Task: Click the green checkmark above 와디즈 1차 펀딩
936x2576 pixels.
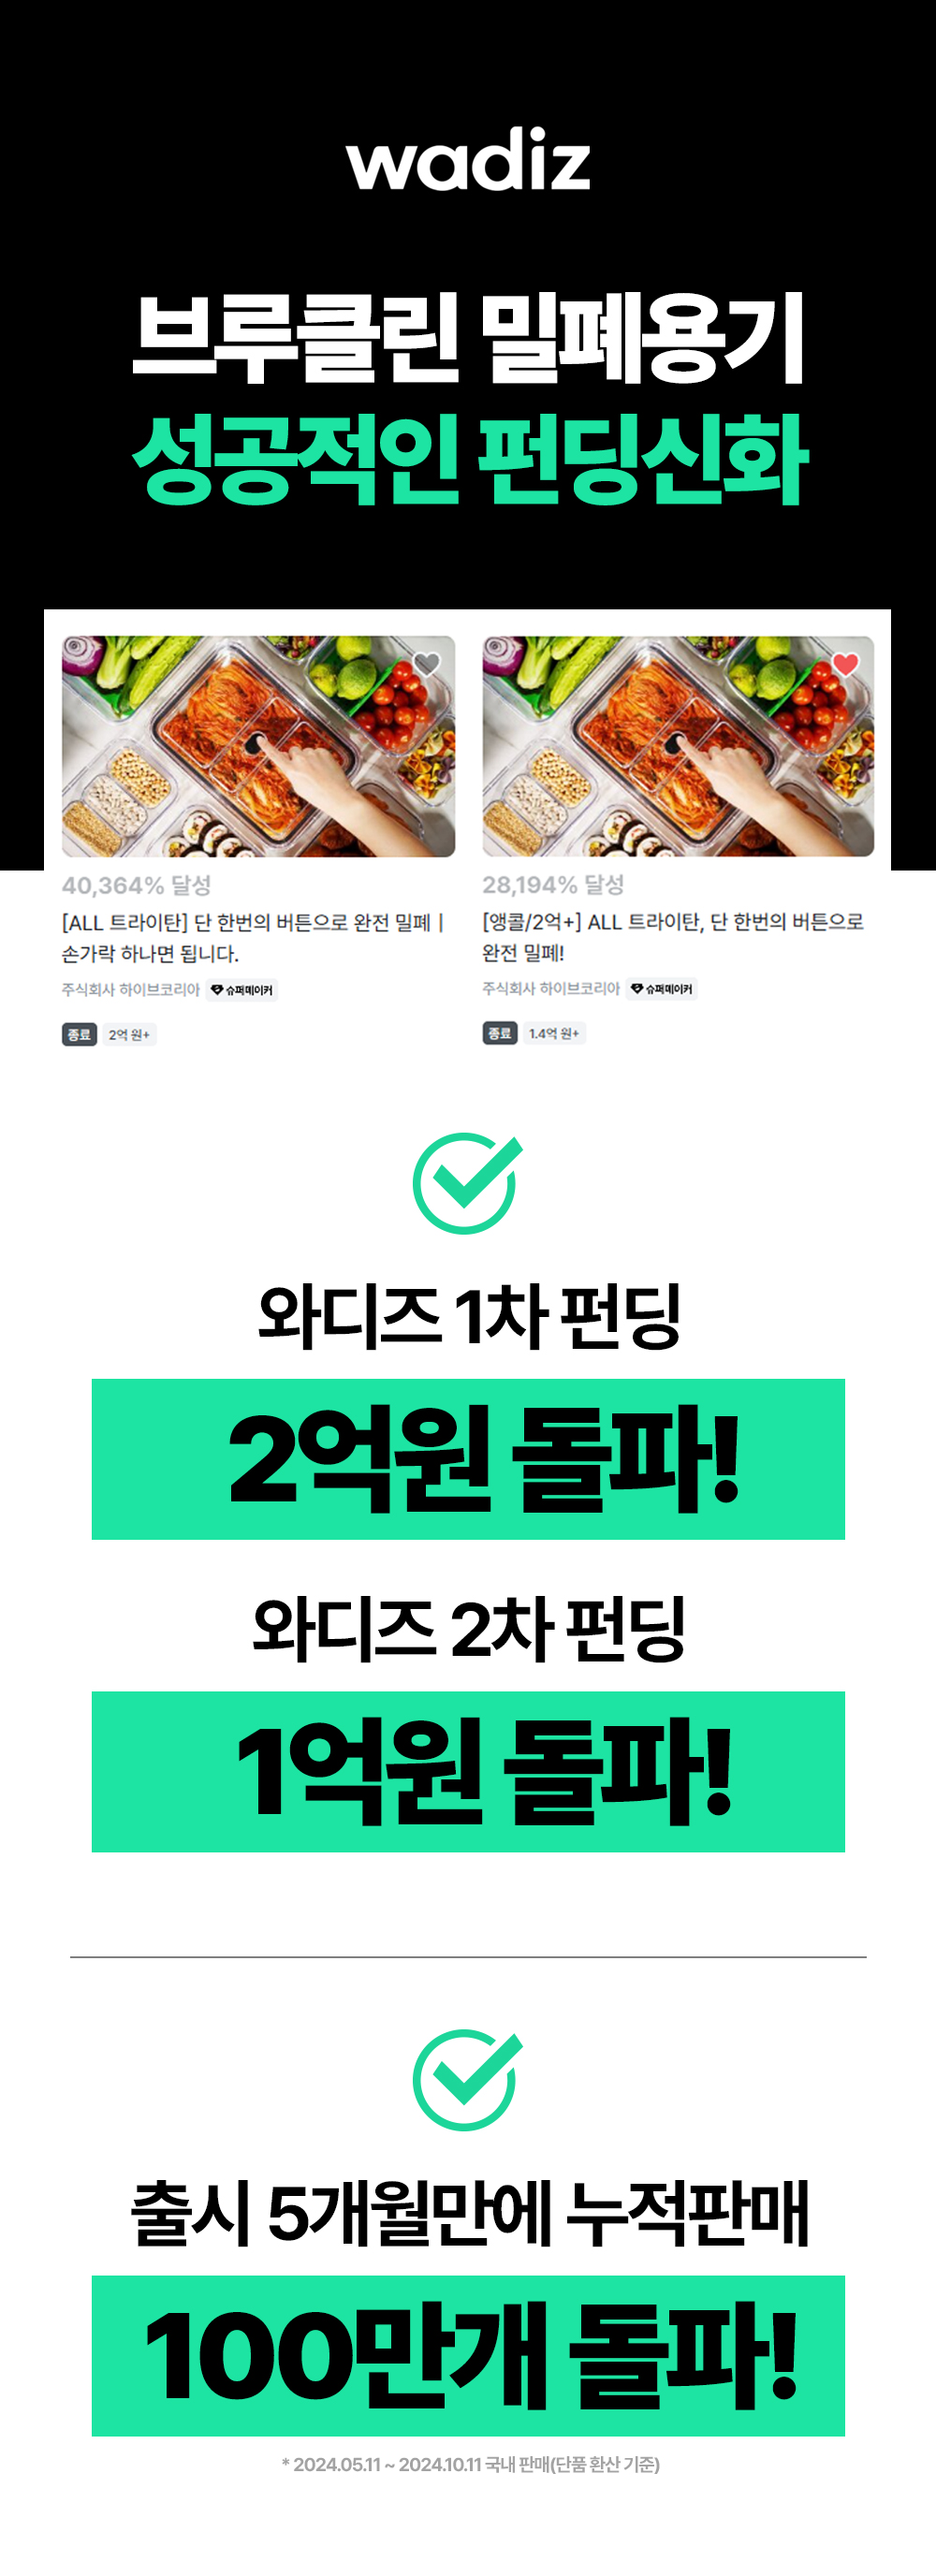Action: [x=468, y=1183]
